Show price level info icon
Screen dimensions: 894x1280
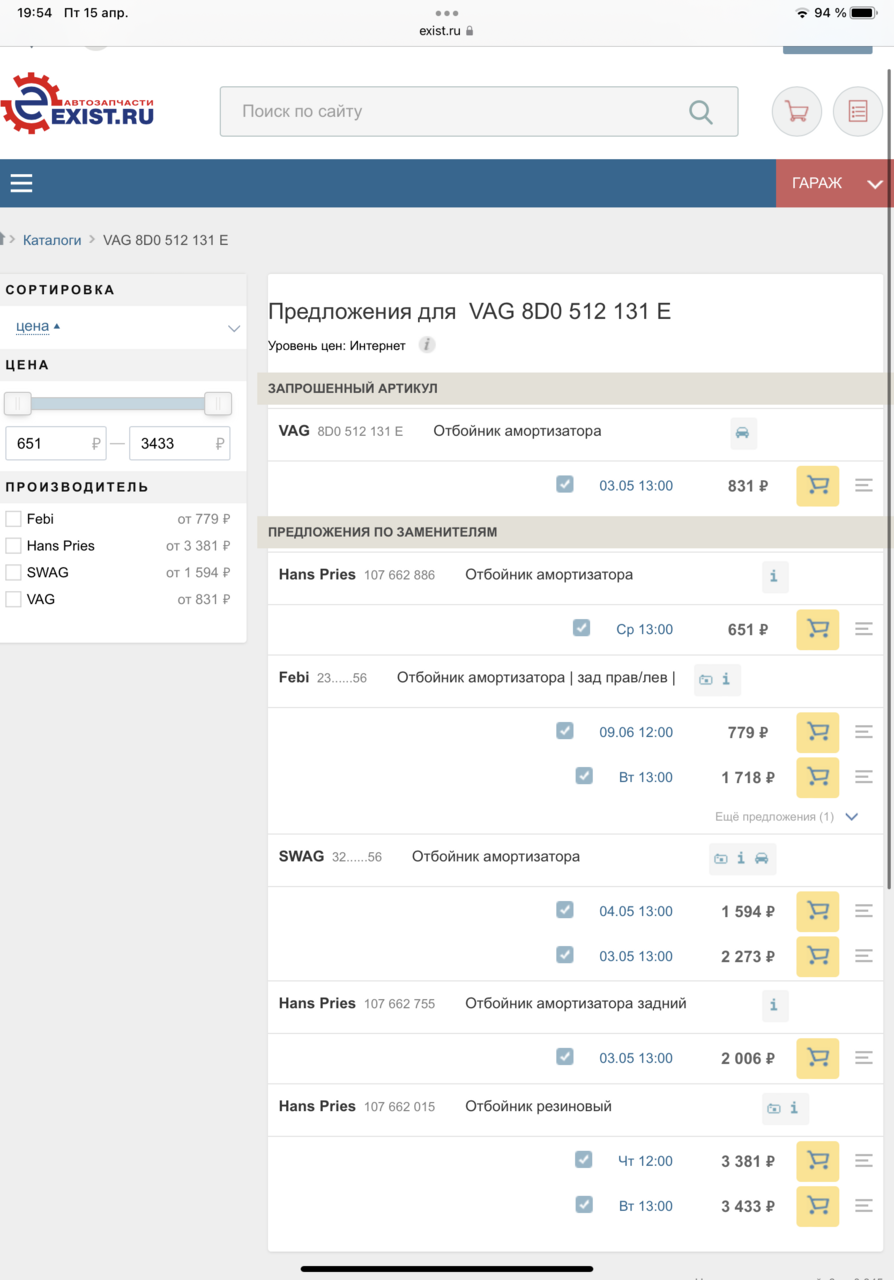427,345
